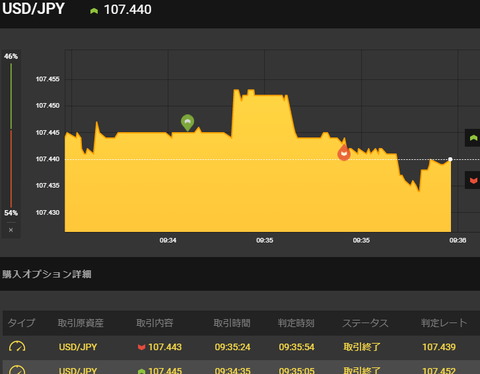Click the 107.439 judgment rate cell
Screen dimensions: 480x374
(x=439, y=347)
